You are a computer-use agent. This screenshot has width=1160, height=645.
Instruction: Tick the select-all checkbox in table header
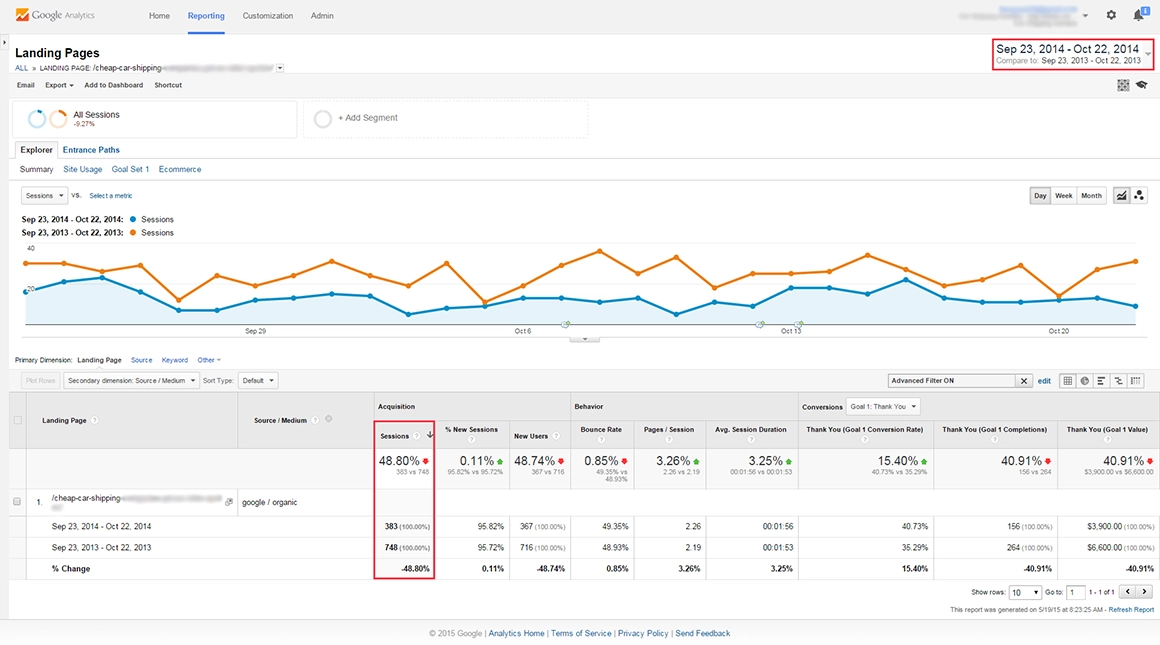[18, 420]
